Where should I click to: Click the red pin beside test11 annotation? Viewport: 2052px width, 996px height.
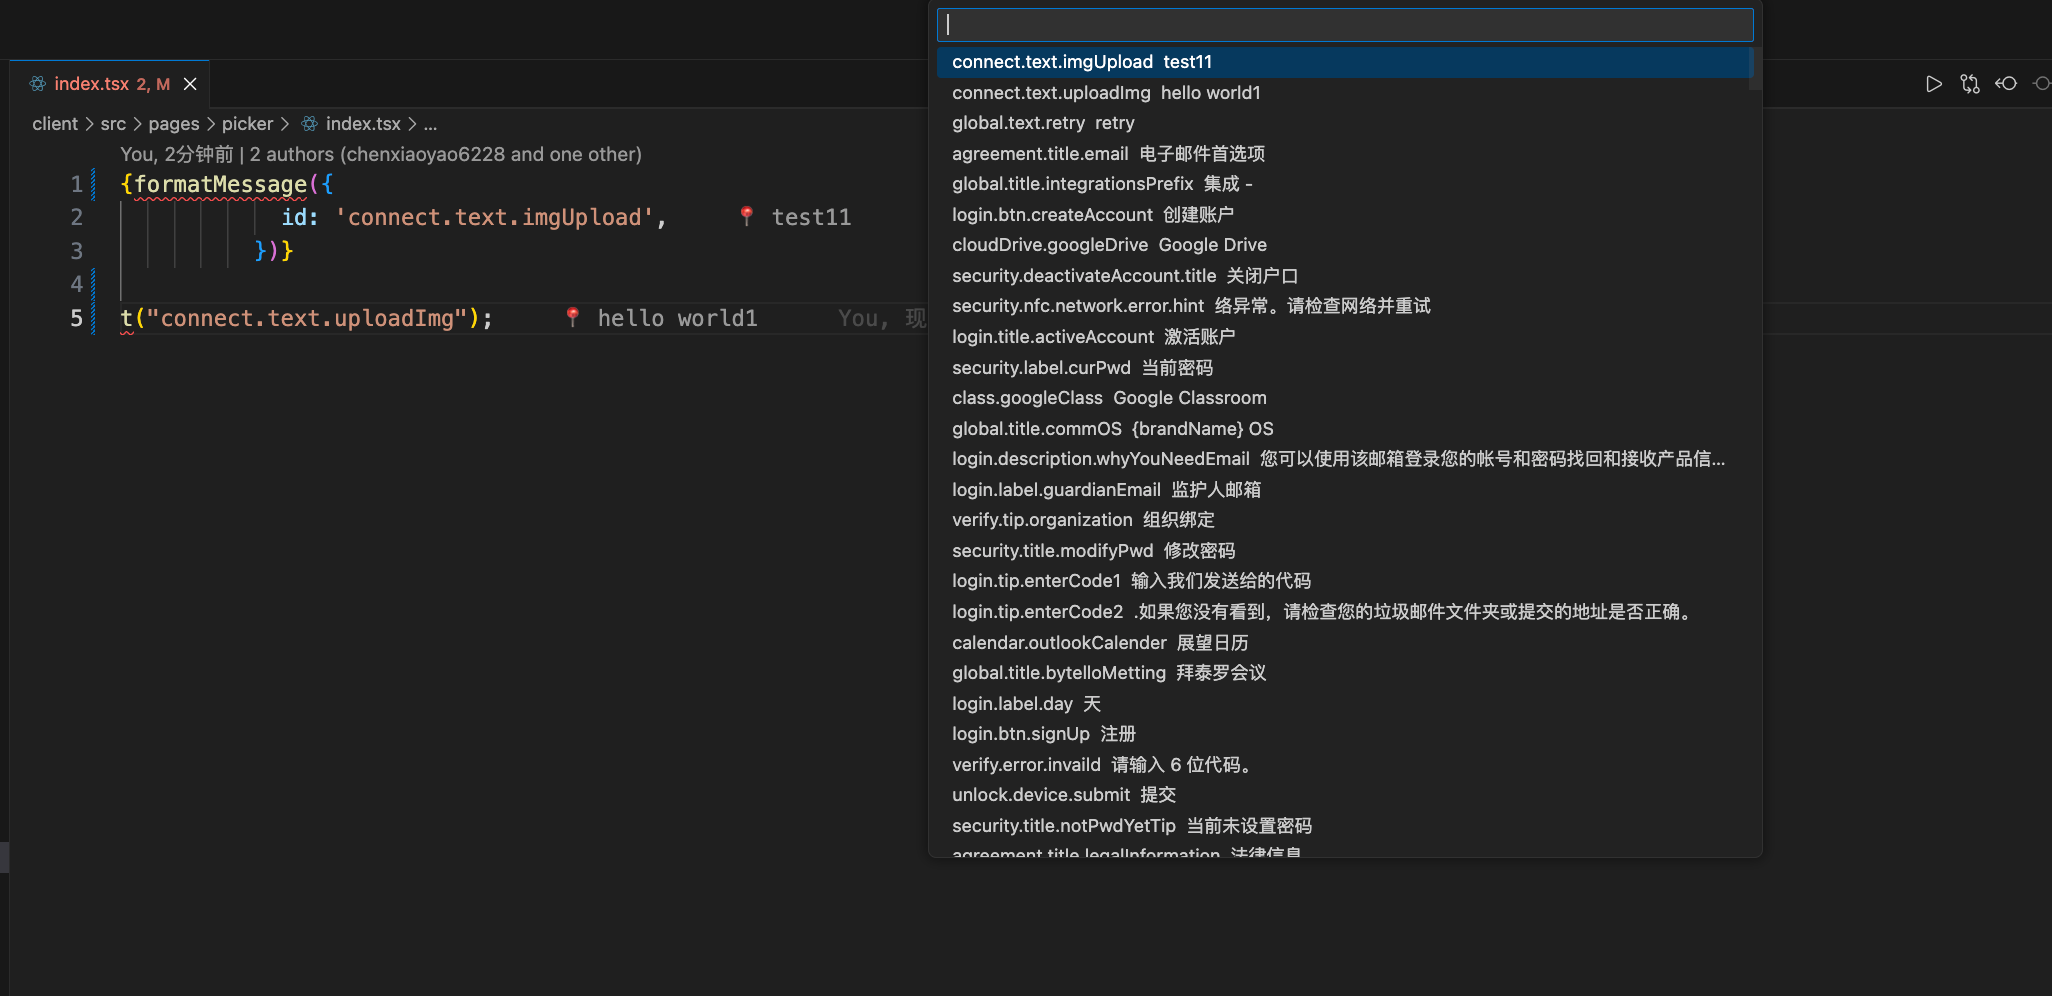[746, 216]
